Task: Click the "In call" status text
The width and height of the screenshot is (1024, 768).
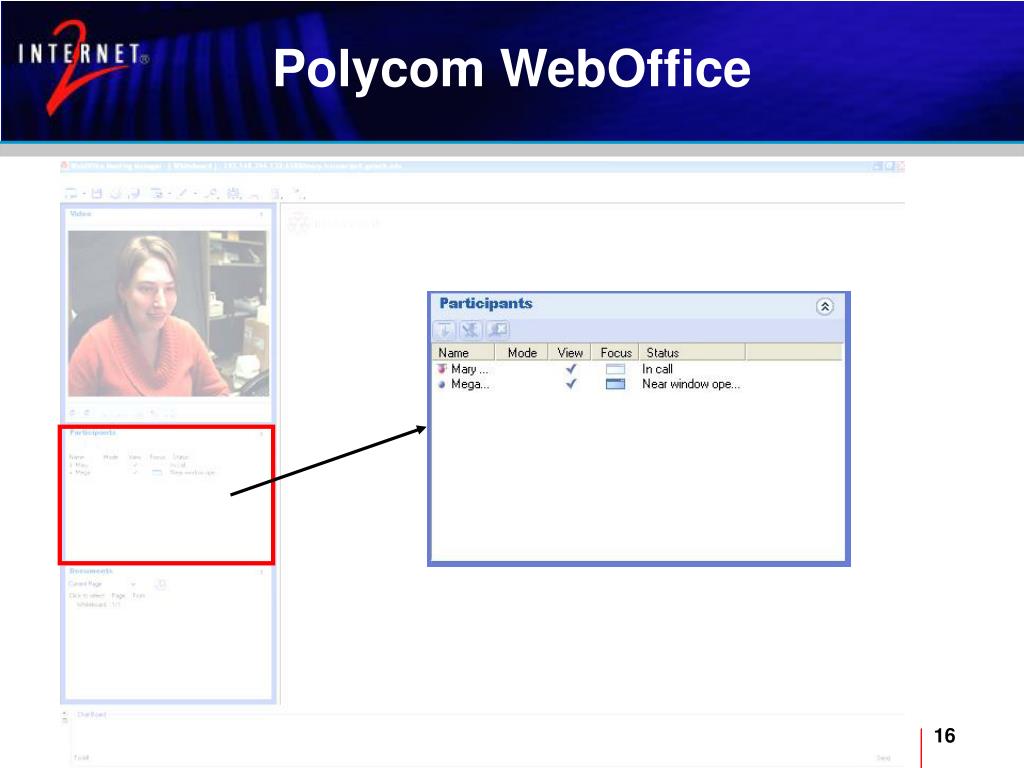Action: pos(657,369)
